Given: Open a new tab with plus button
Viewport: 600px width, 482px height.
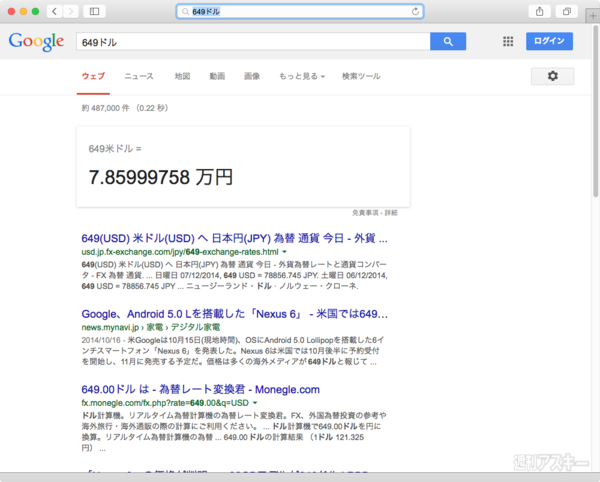Looking at the screenshot, I should [593, 16].
